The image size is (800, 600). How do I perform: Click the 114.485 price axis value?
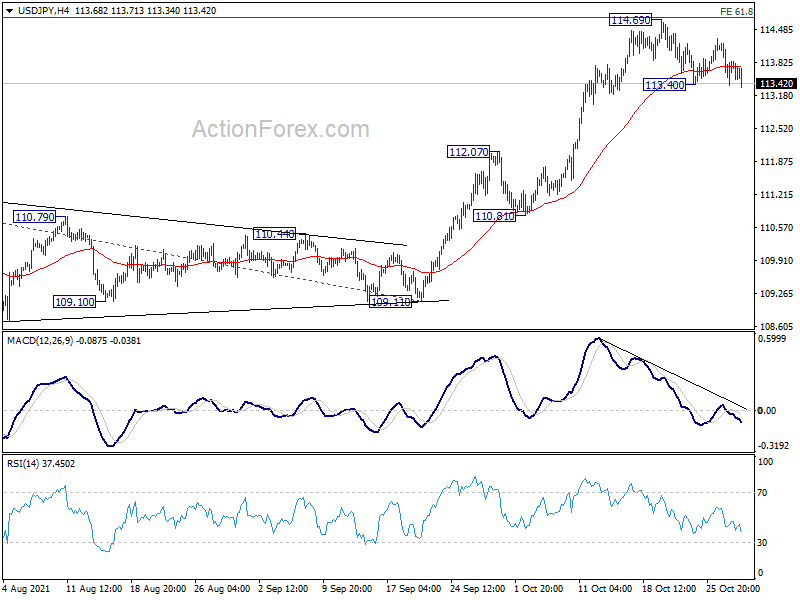point(777,30)
